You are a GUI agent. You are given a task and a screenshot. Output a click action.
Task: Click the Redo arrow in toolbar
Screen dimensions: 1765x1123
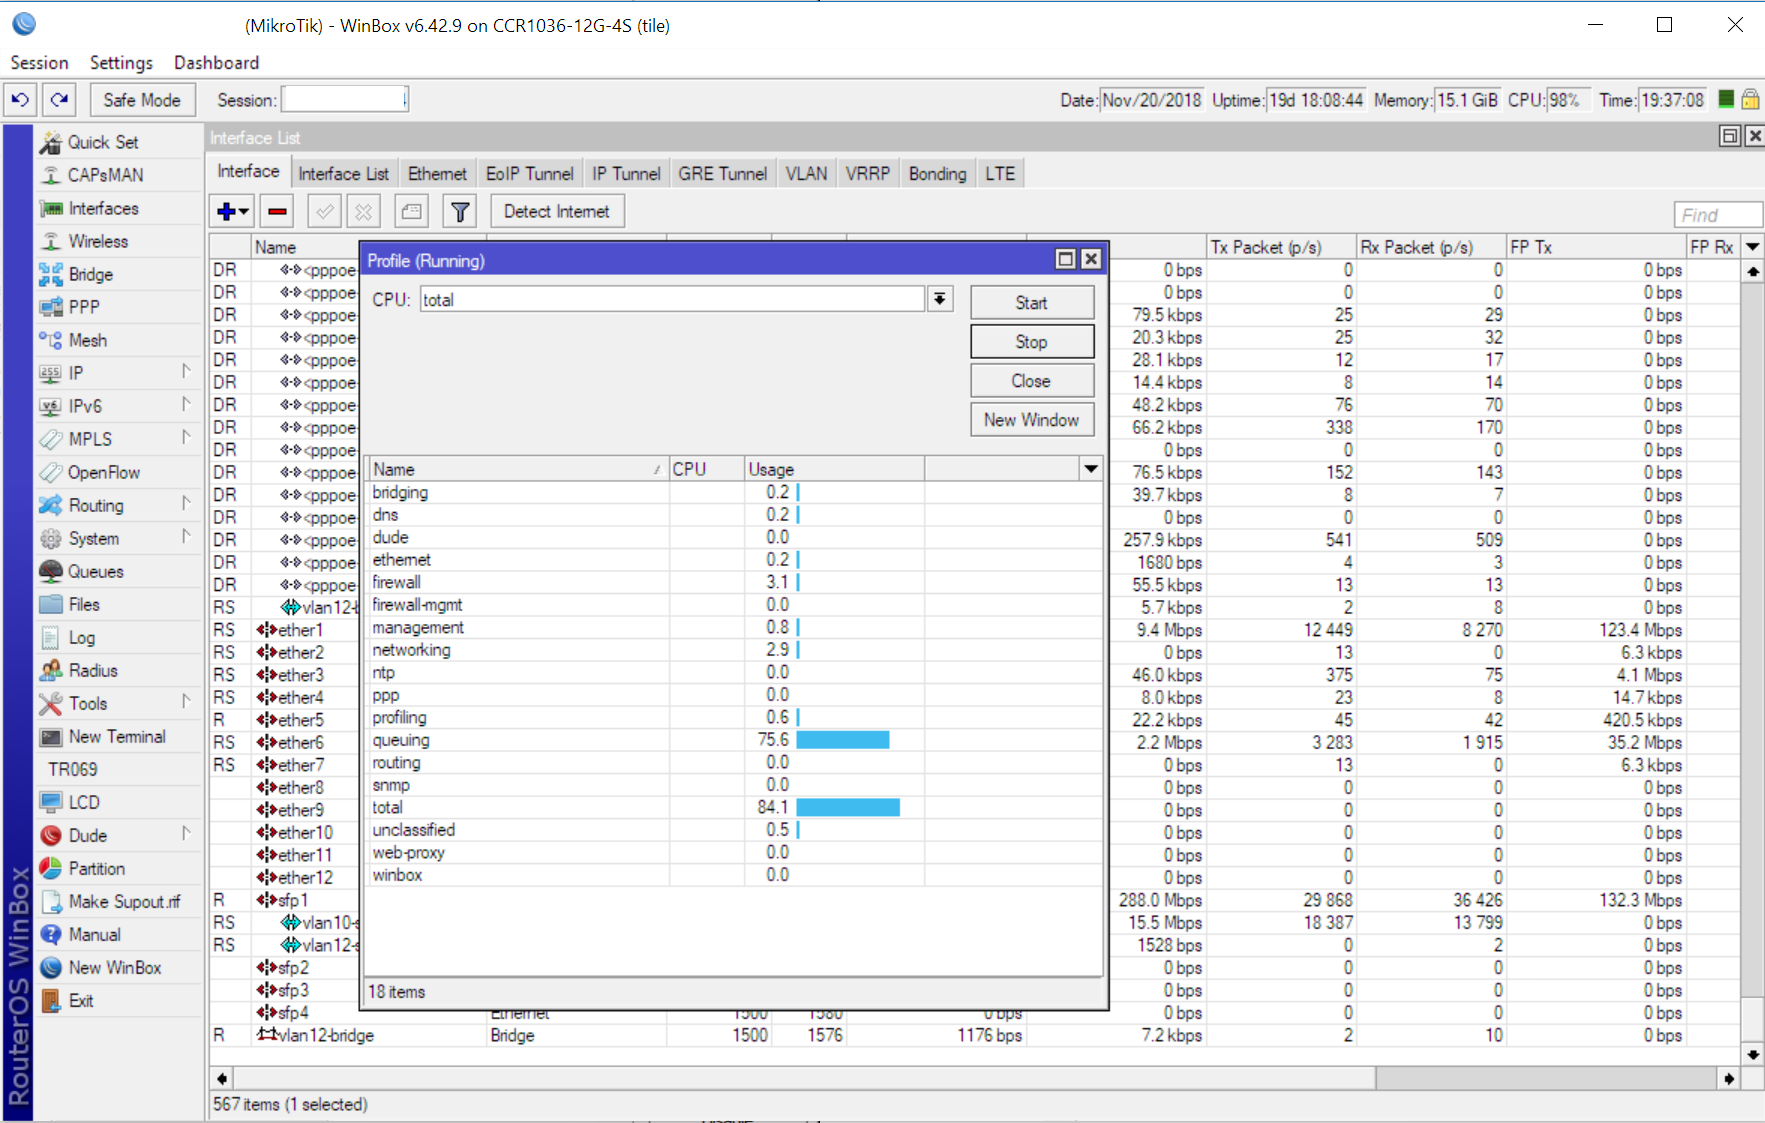pyautogui.click(x=60, y=100)
